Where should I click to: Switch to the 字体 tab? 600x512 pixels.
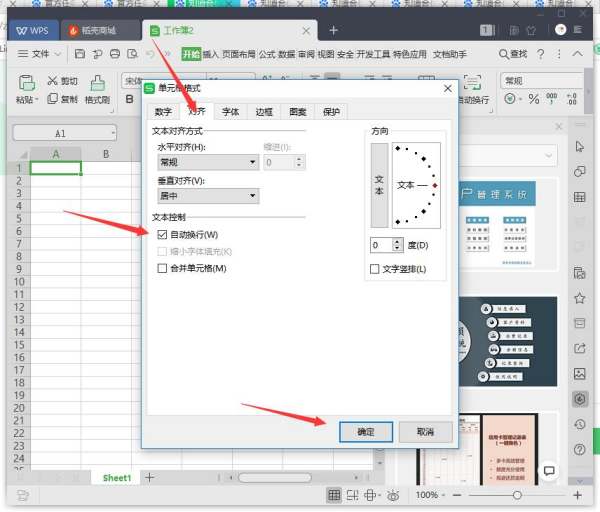[x=230, y=112]
